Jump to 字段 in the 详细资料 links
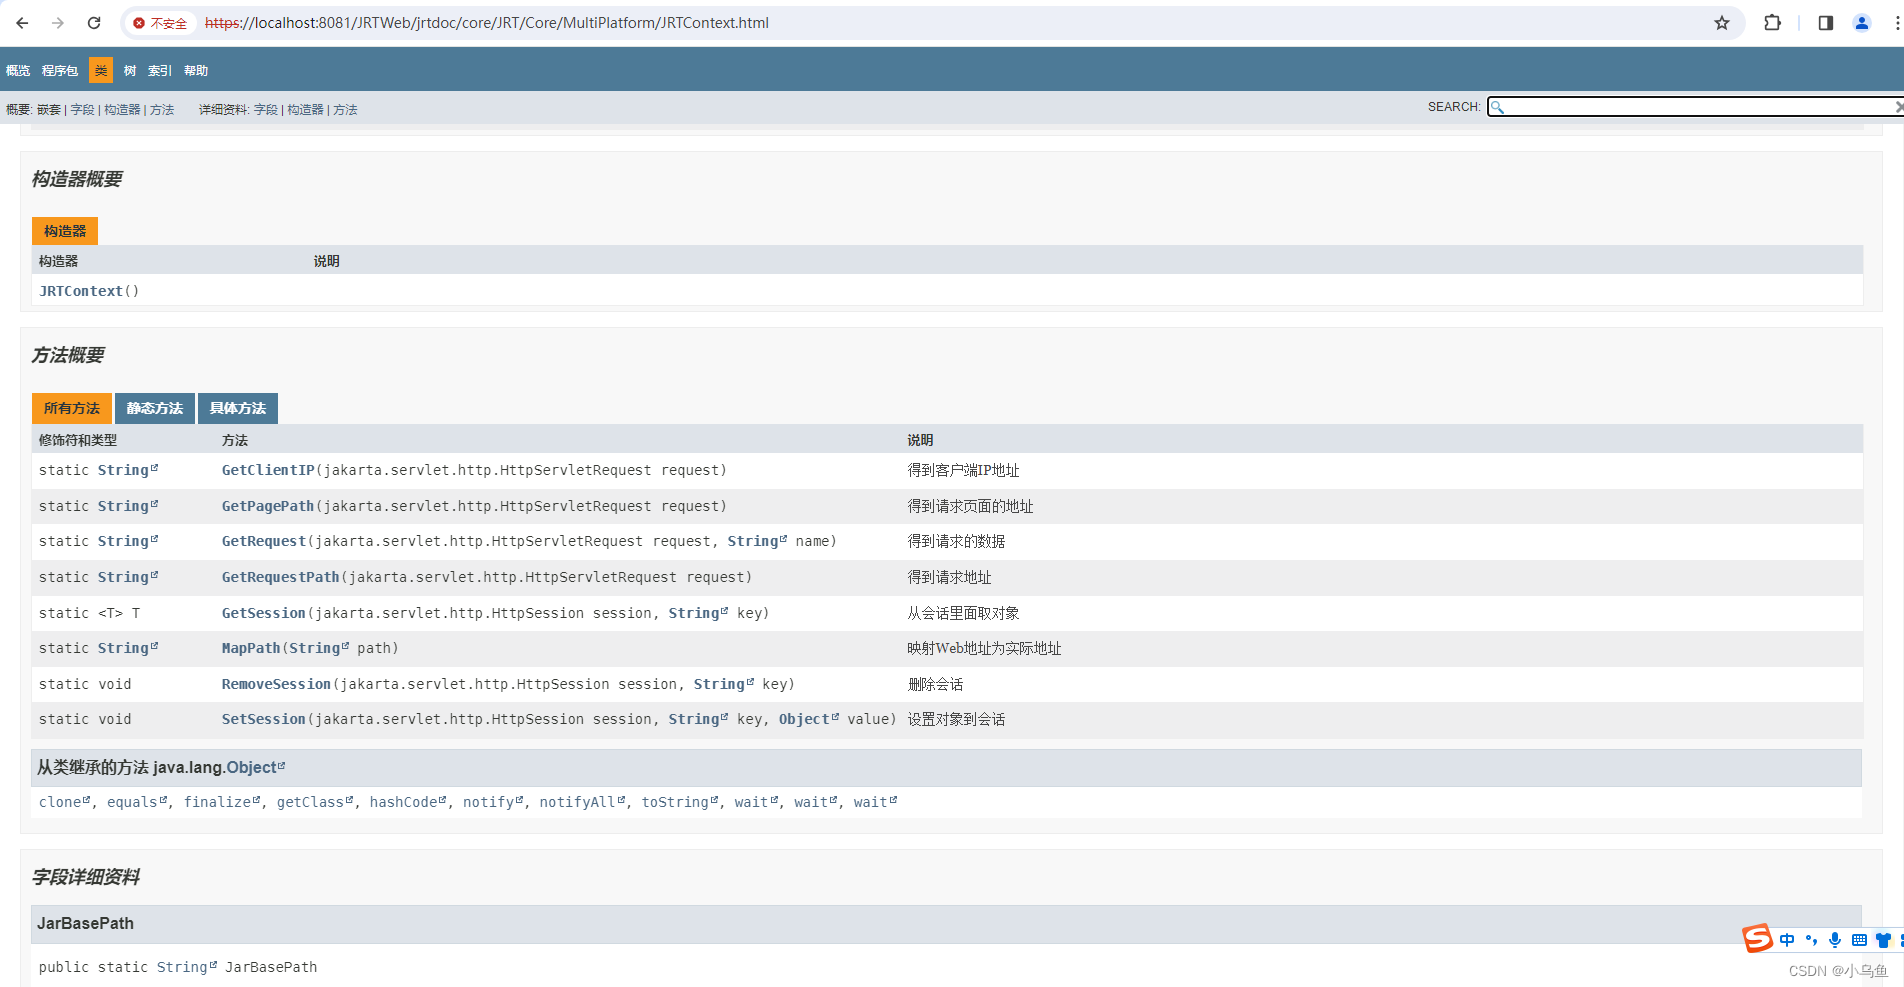This screenshot has width=1904, height=987. [x=266, y=110]
